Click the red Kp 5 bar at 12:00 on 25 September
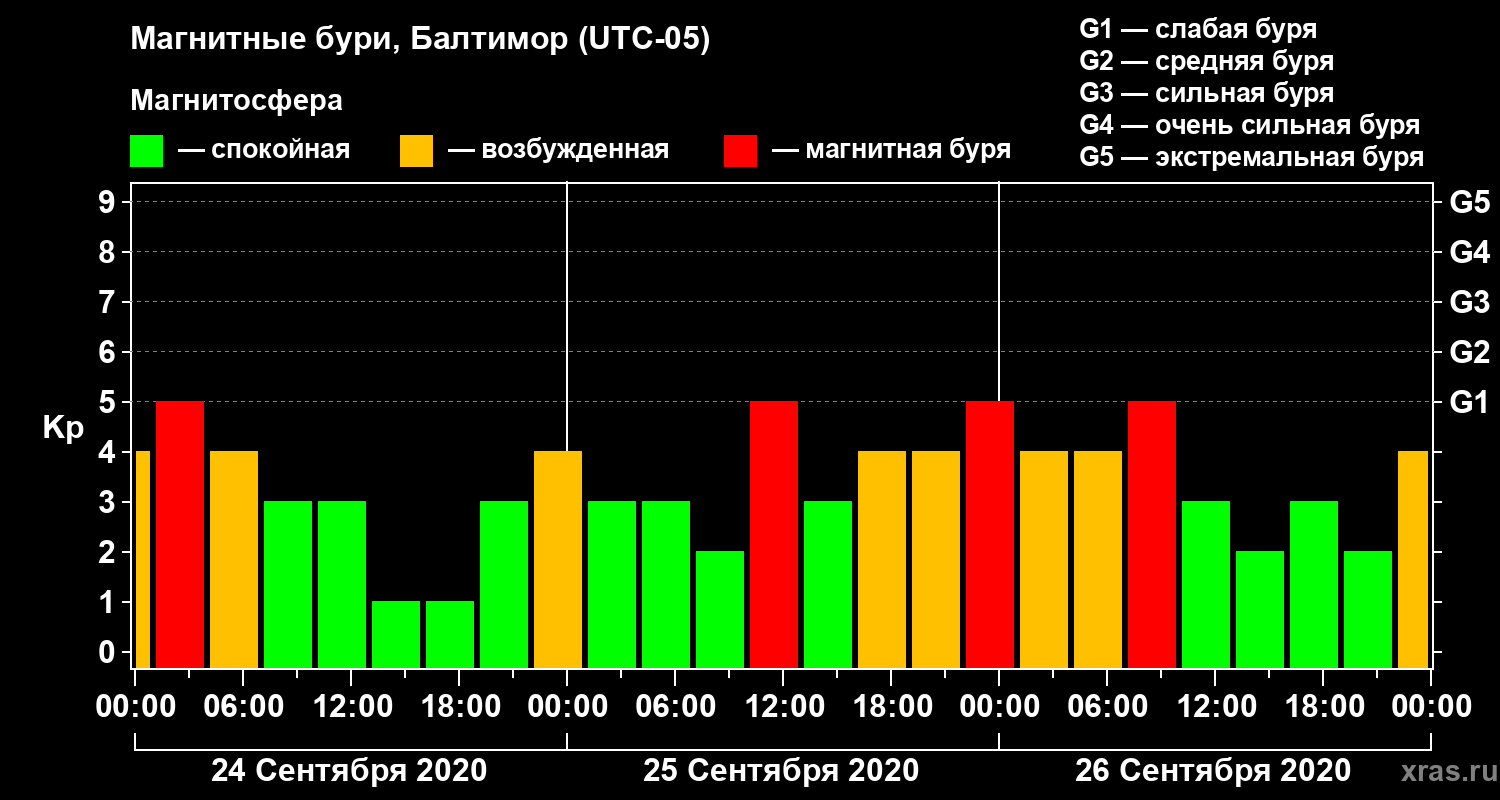This screenshot has height=800, width=1500. [774, 534]
